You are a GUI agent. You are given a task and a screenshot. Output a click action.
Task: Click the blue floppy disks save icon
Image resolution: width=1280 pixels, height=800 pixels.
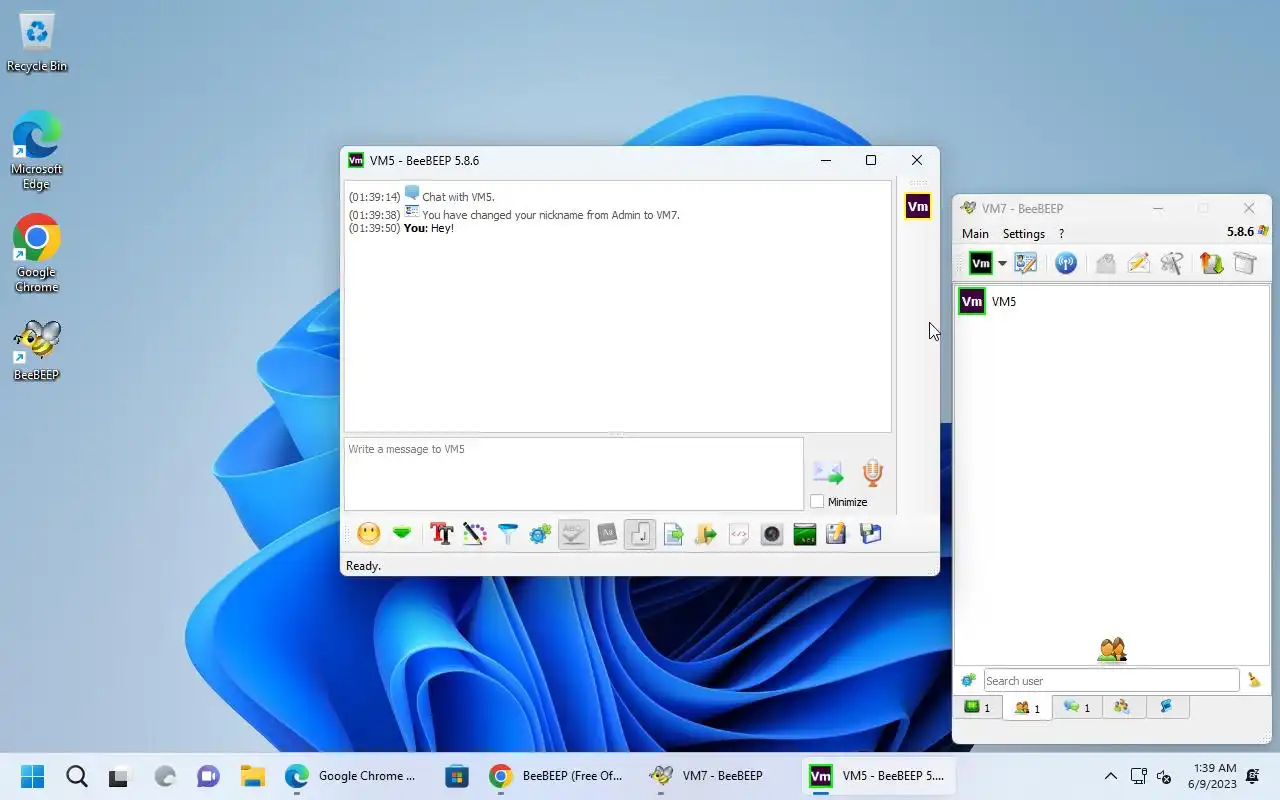tap(870, 534)
